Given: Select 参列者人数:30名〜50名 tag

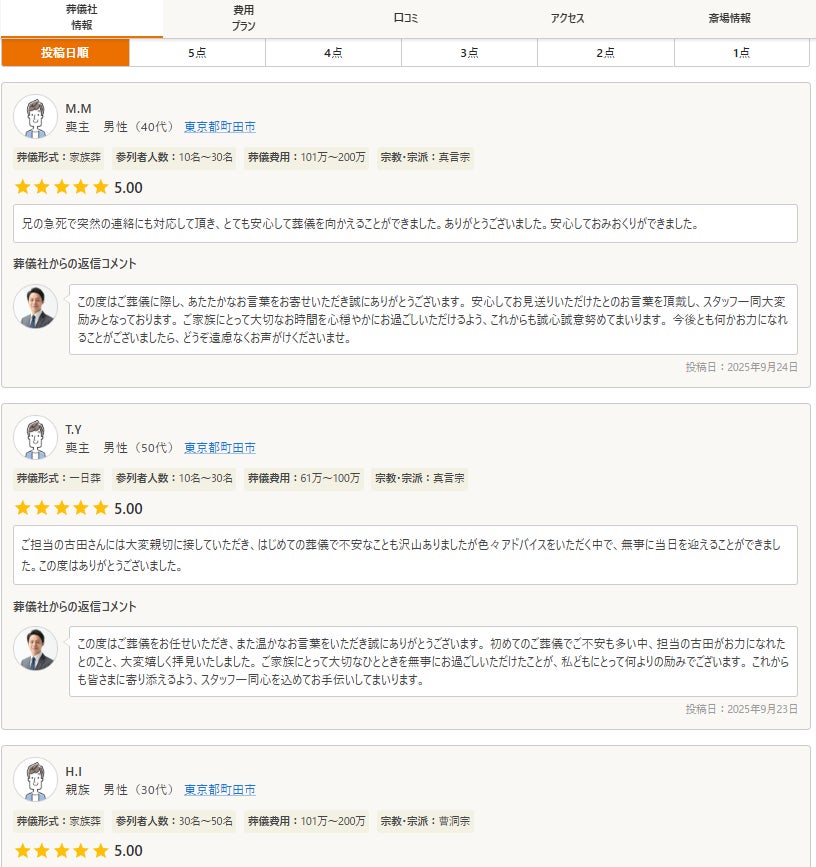Looking at the screenshot, I should click(x=174, y=821).
